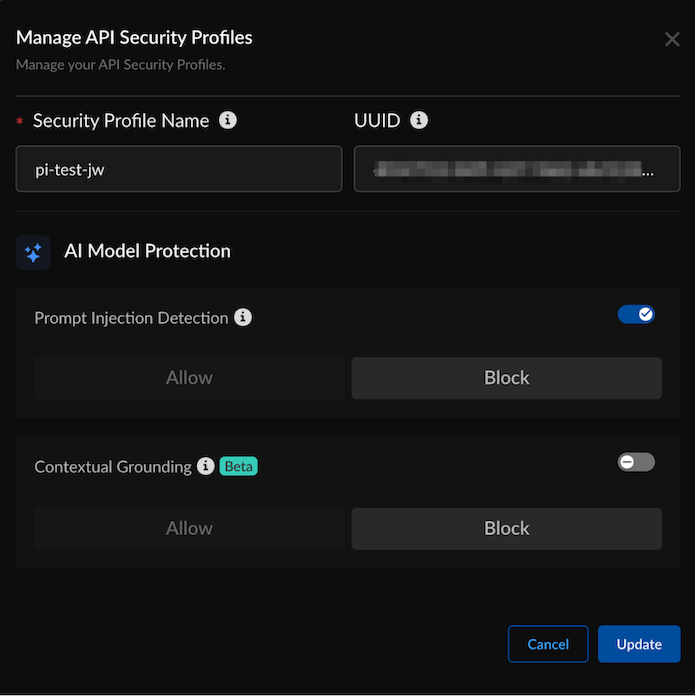Enable the Contextual Grounding toggle
695x698 pixels.
(x=636, y=462)
